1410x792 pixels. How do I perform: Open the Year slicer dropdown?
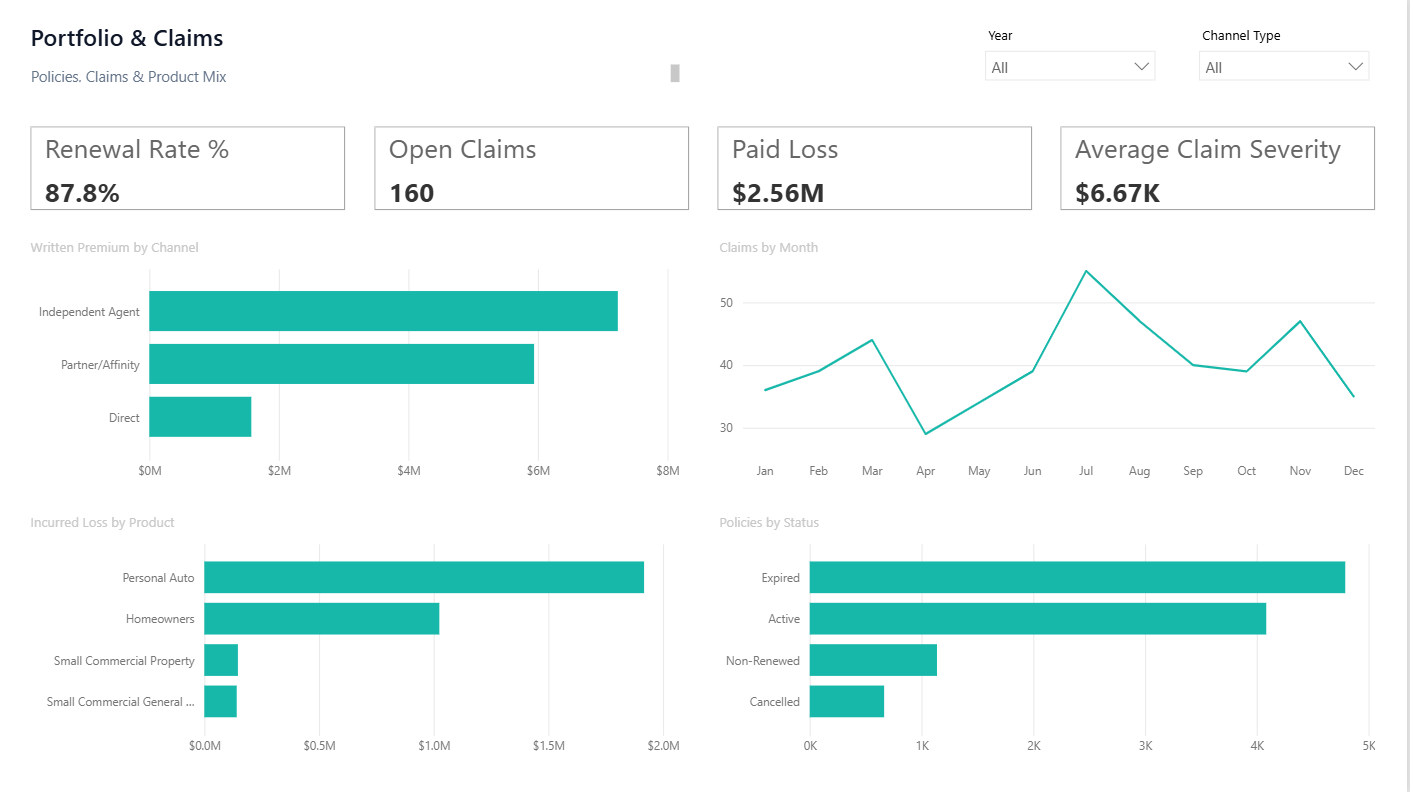pos(1070,67)
